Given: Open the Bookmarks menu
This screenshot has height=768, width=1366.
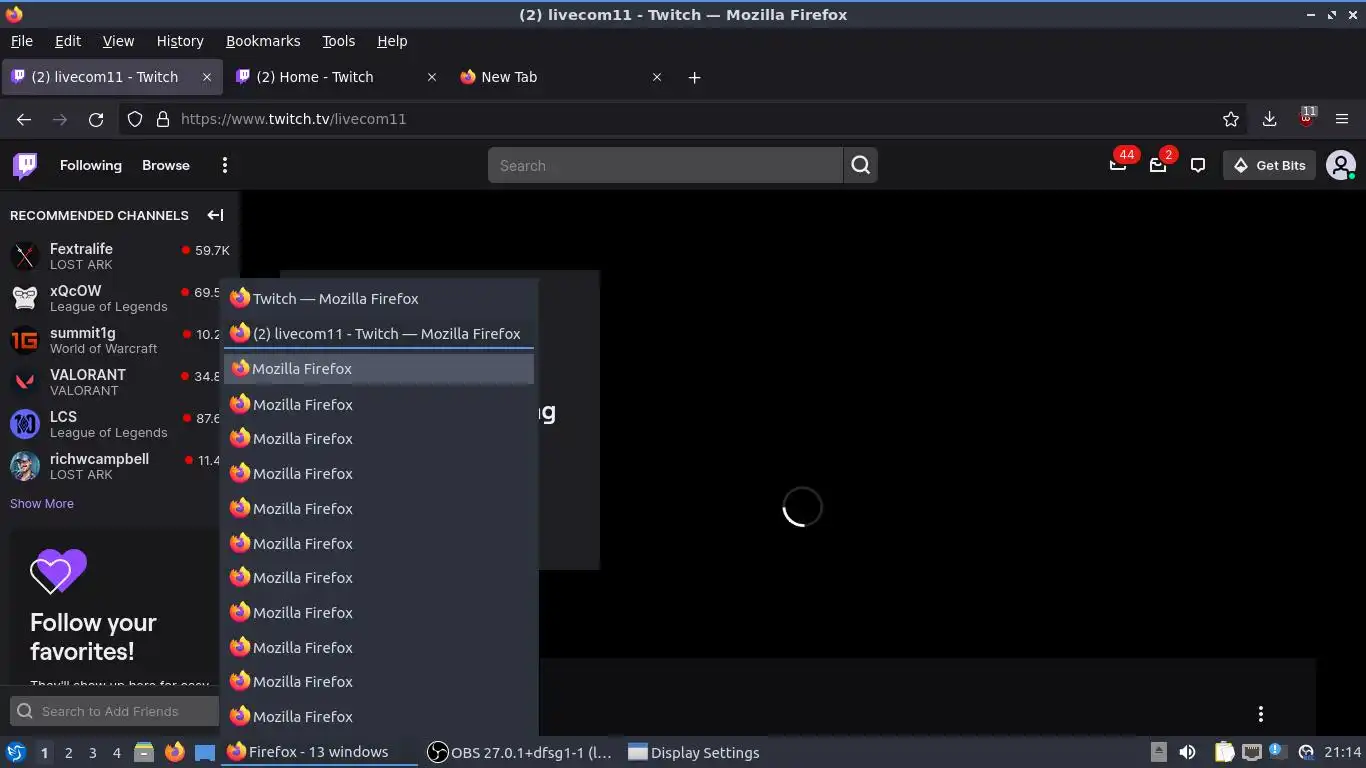Looking at the screenshot, I should click(263, 41).
